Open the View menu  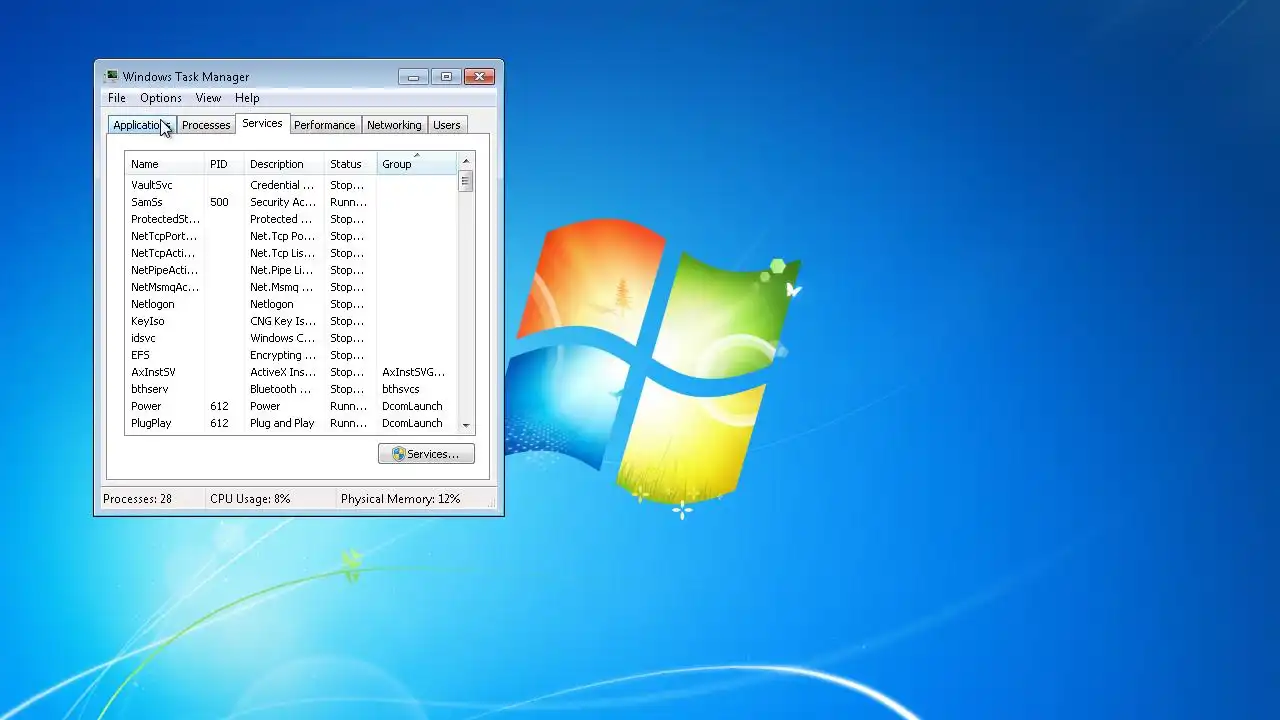[208, 98]
